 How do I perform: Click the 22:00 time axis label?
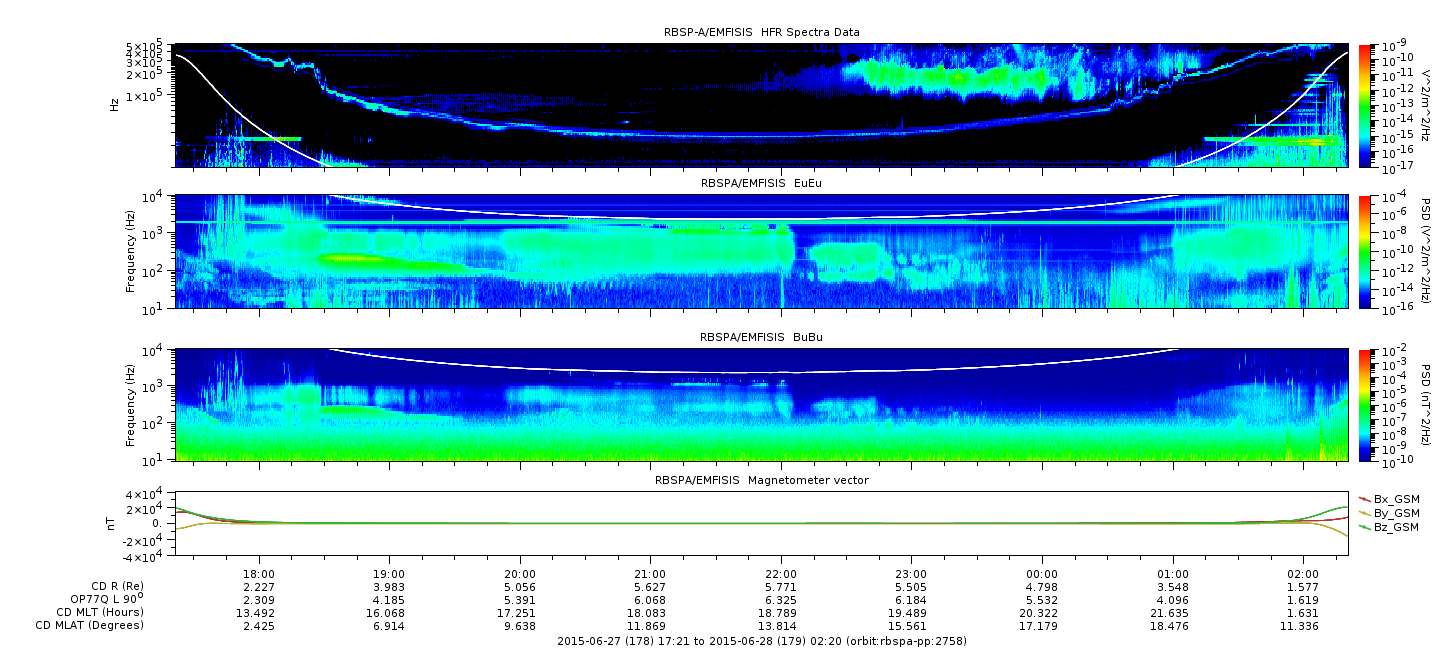(x=781, y=573)
